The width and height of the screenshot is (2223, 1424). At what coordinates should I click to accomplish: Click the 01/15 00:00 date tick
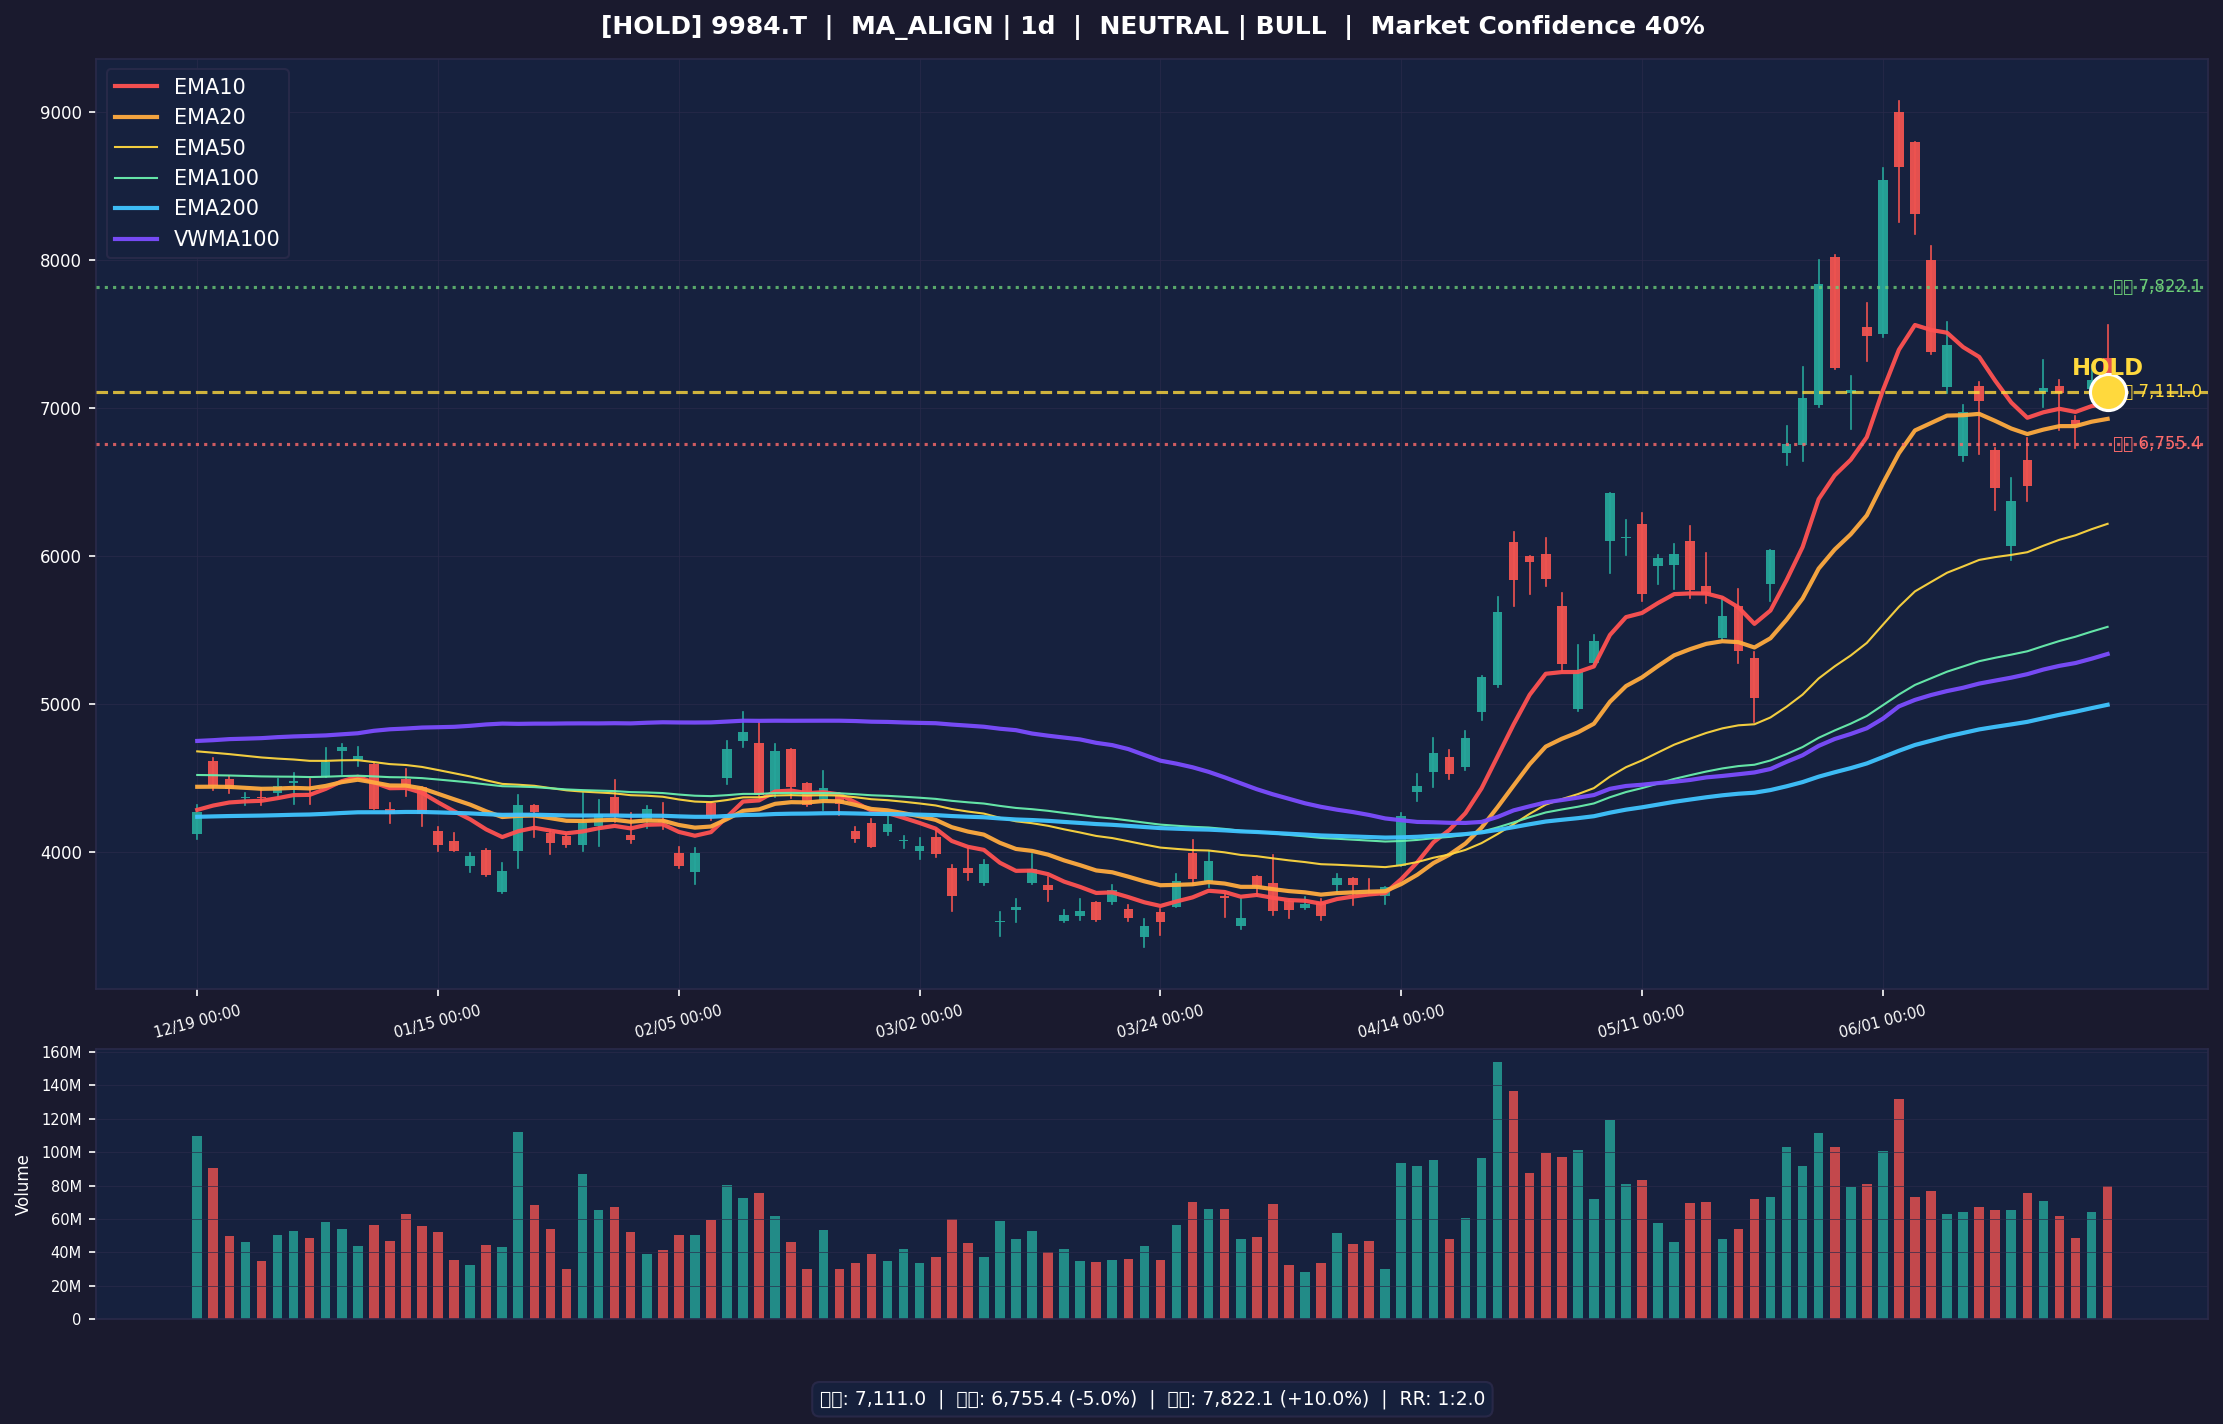click(x=437, y=1021)
